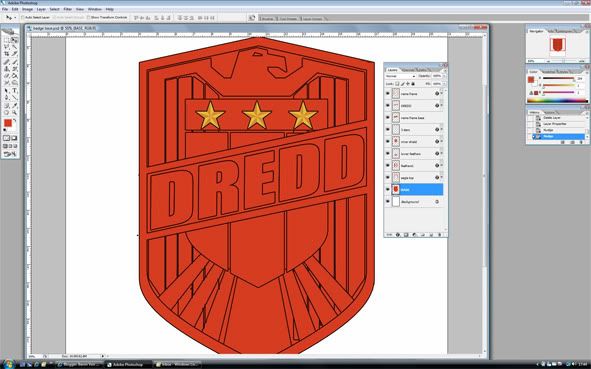The image size is (591, 369).
Task: Hide the name frame layer
Action: pyautogui.click(x=388, y=94)
